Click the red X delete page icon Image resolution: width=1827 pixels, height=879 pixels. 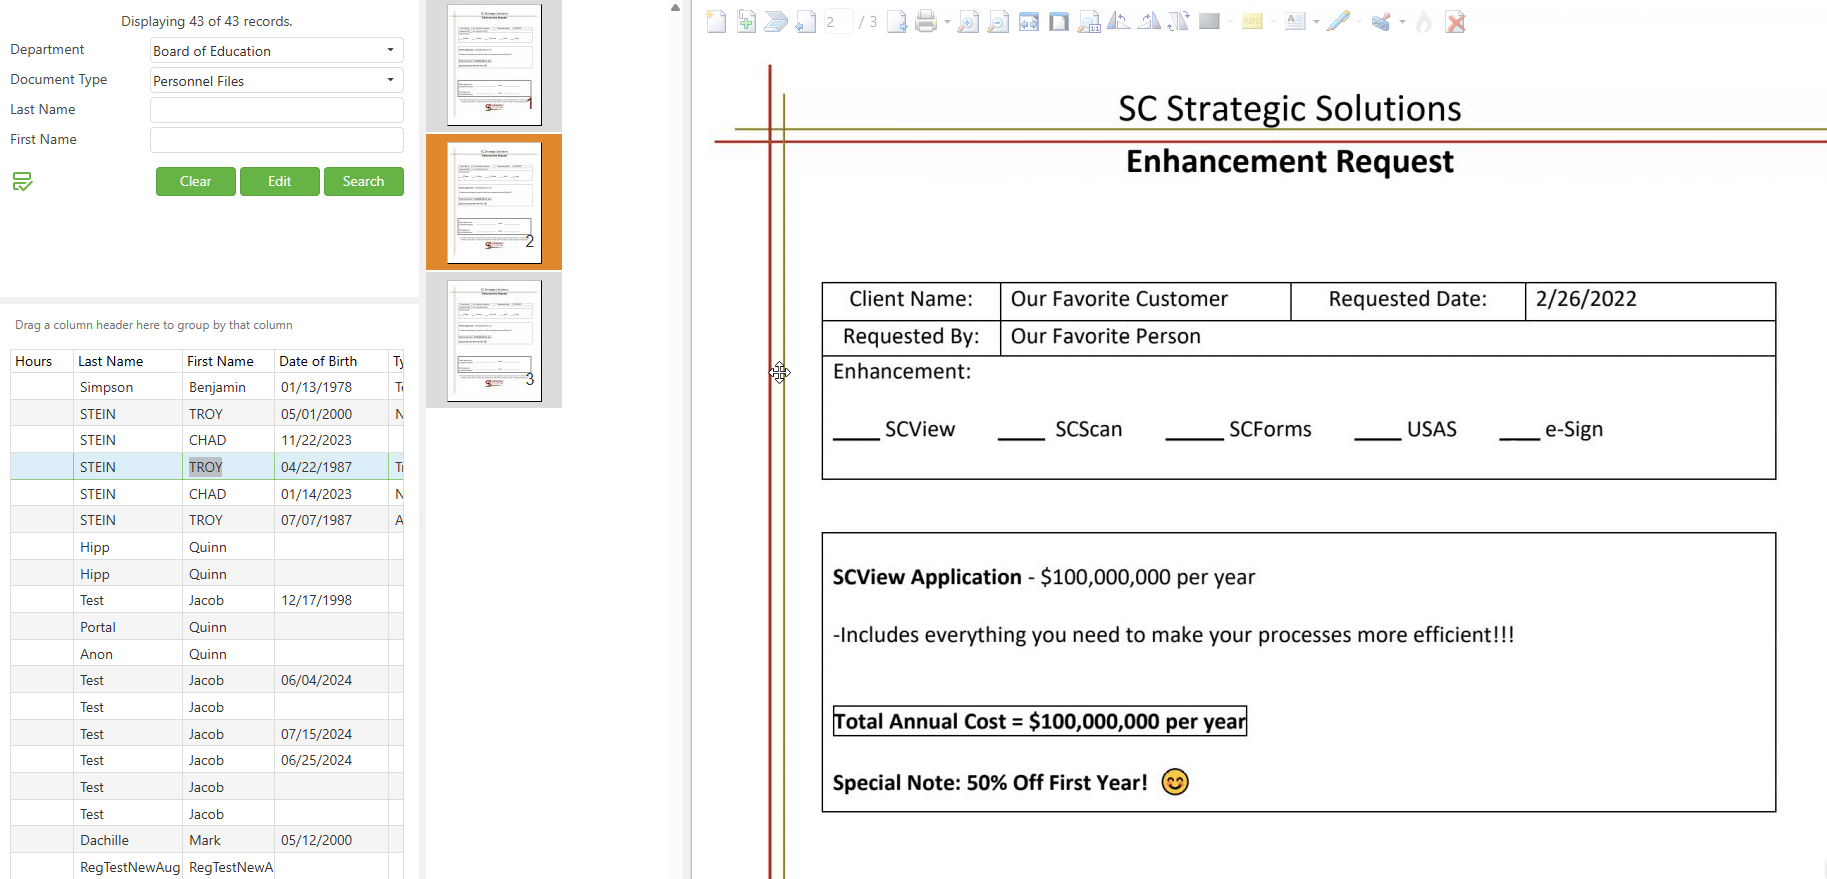1456,21
